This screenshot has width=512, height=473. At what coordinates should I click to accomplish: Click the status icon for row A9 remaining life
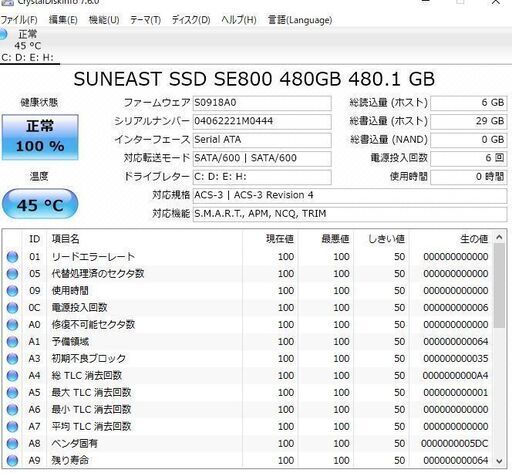pyautogui.click(x=12, y=461)
